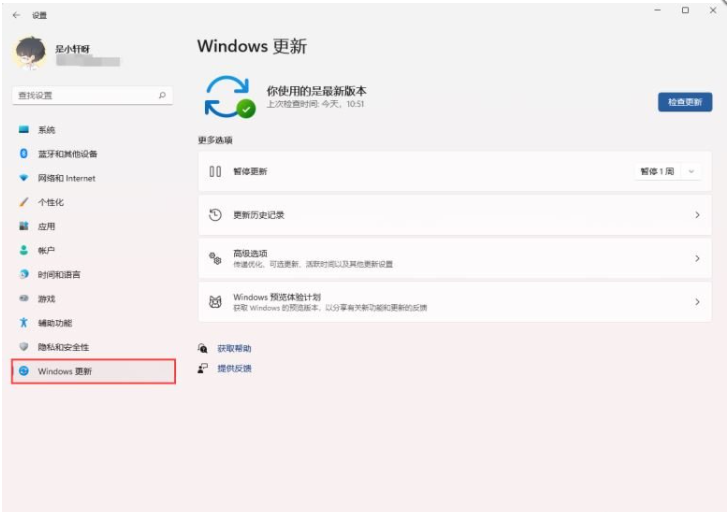The image size is (727, 512).
Task: Expand the pause duration chevron arrow
Action: pos(691,172)
